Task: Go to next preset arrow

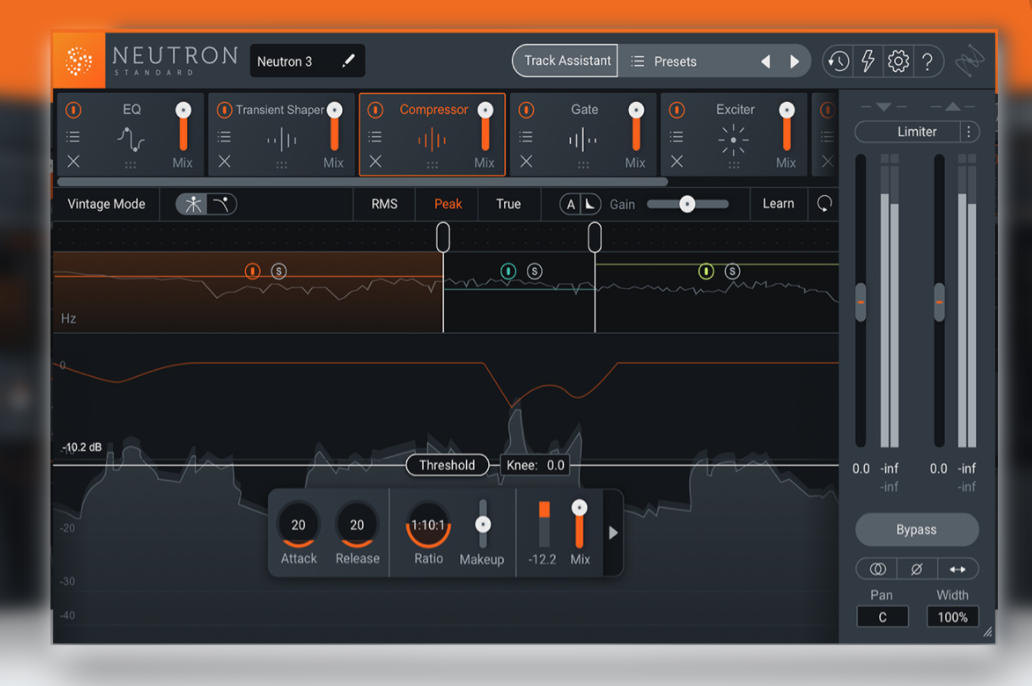Action: coord(794,61)
